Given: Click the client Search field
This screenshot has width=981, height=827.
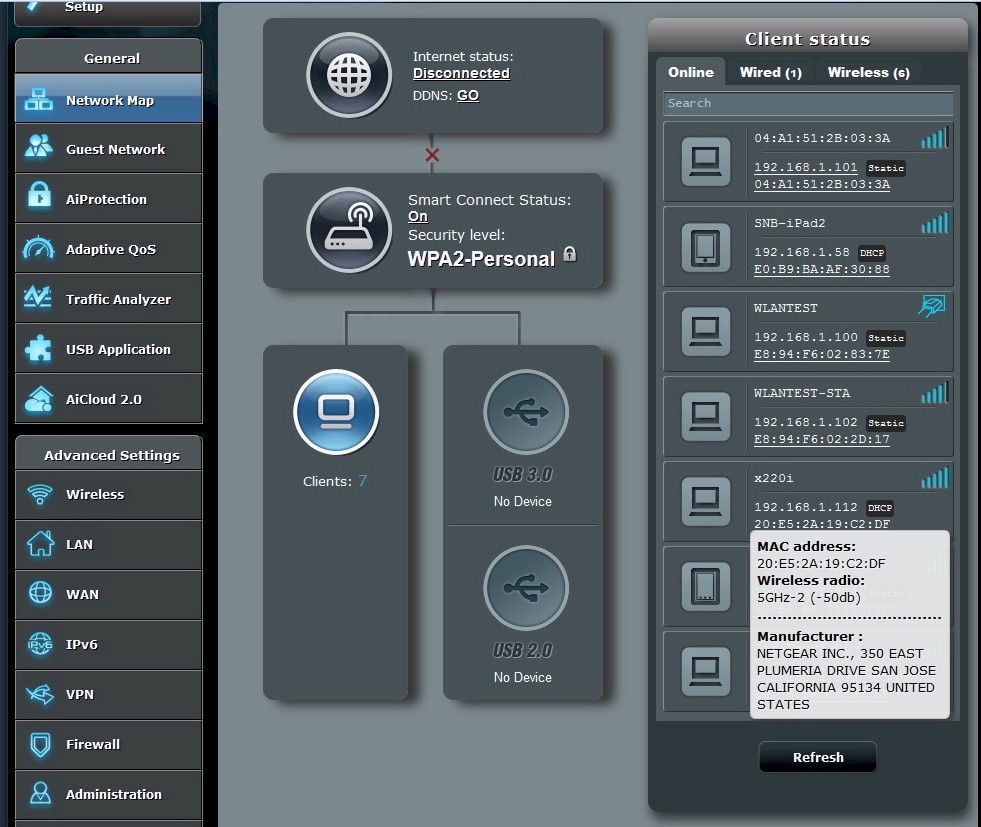Looking at the screenshot, I should point(808,103).
